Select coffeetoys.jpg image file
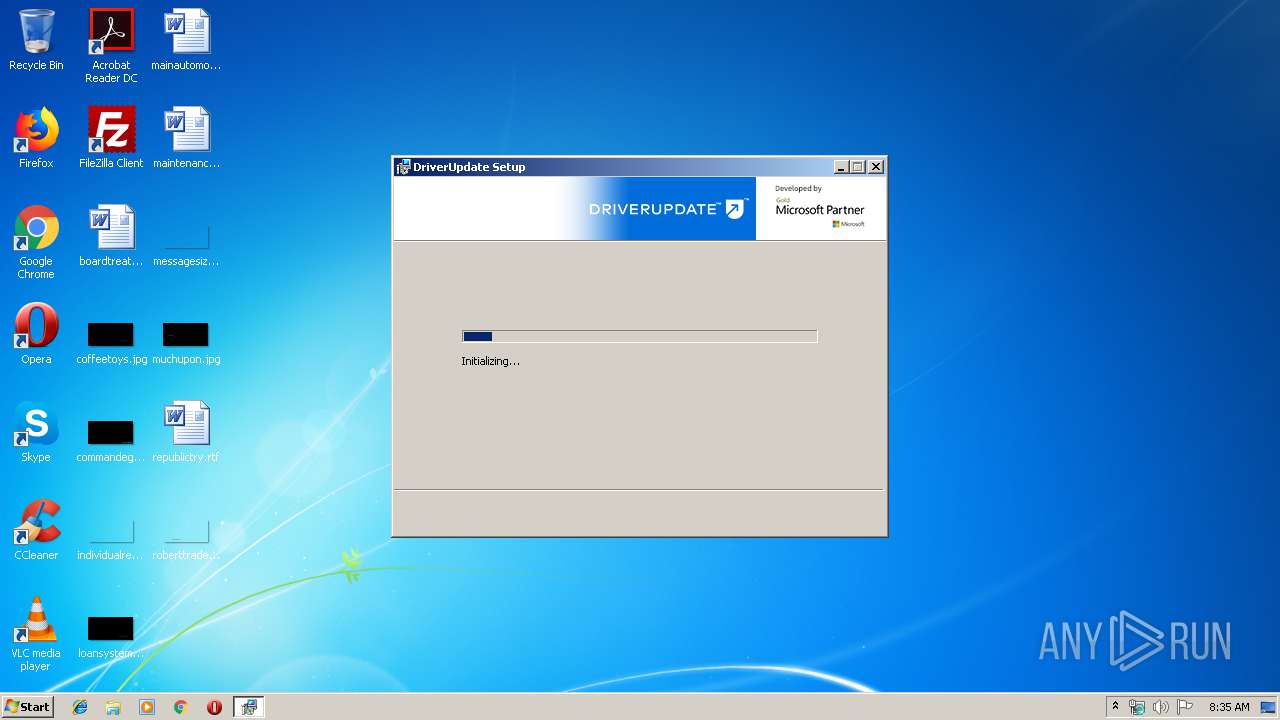Viewport: 1280px width, 720px height. coord(111,342)
